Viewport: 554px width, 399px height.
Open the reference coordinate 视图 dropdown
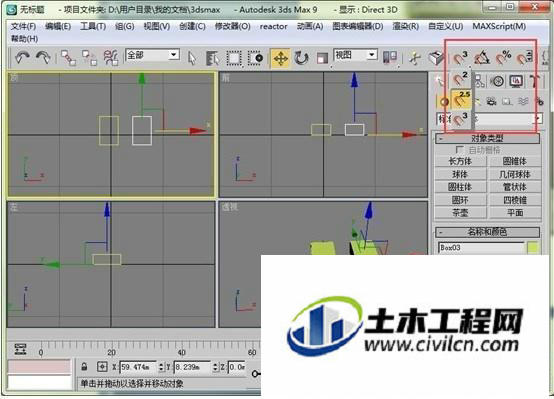(x=371, y=55)
